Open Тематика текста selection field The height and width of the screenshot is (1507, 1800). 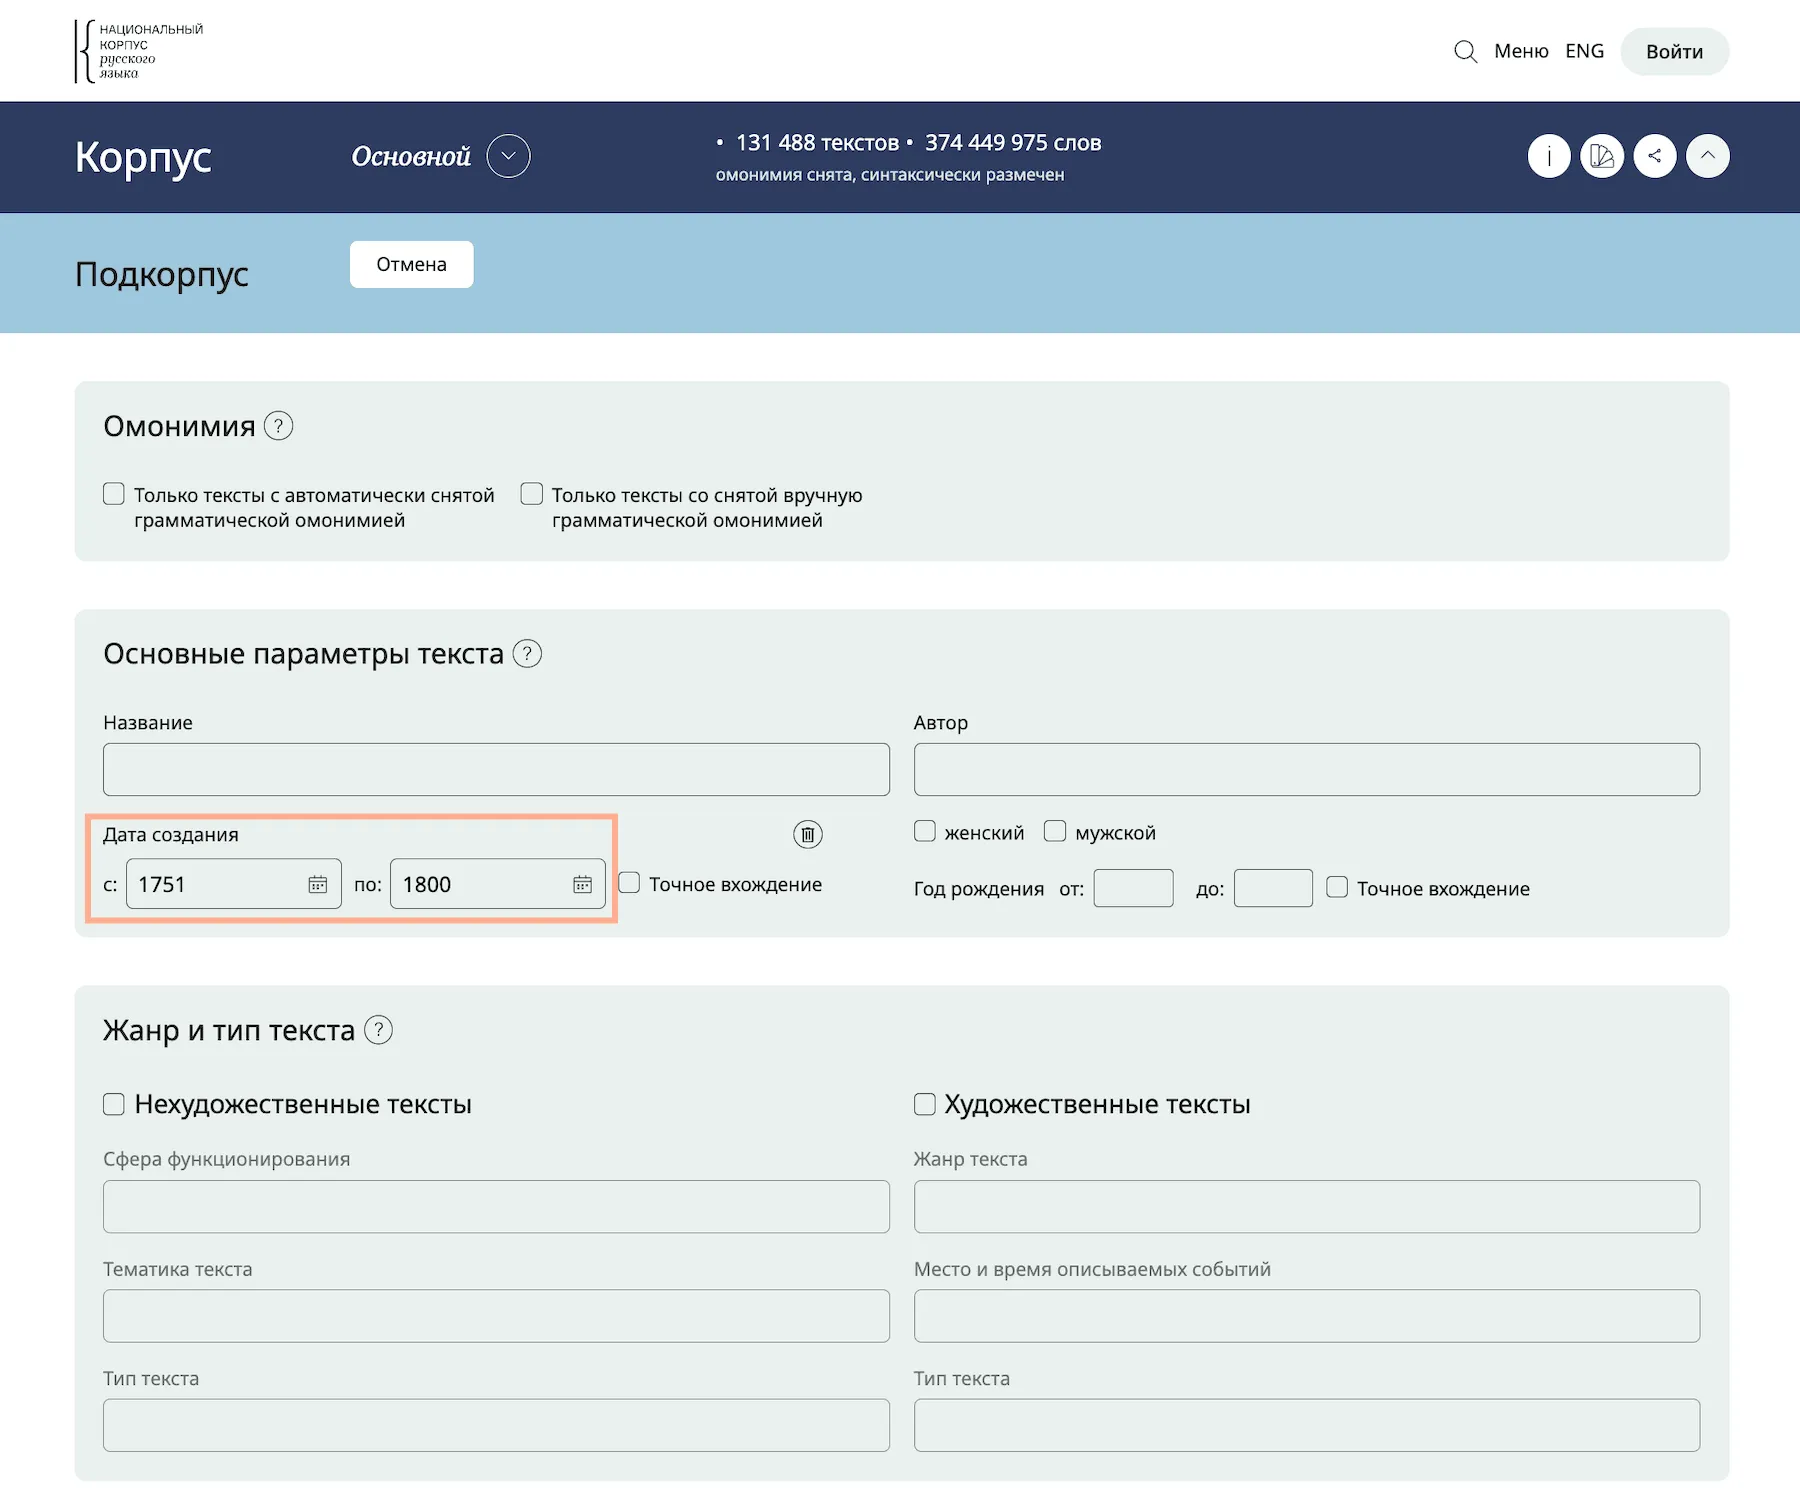coord(496,1316)
